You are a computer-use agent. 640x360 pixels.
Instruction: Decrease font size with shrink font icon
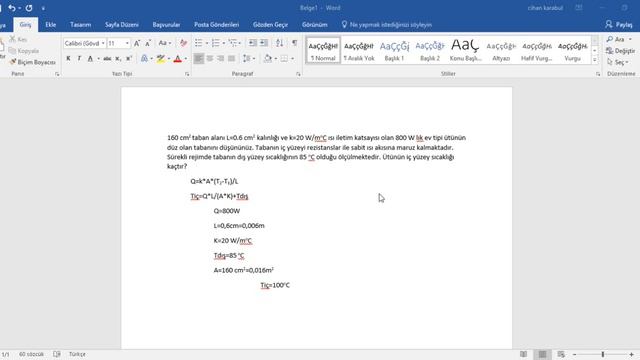[148, 43]
